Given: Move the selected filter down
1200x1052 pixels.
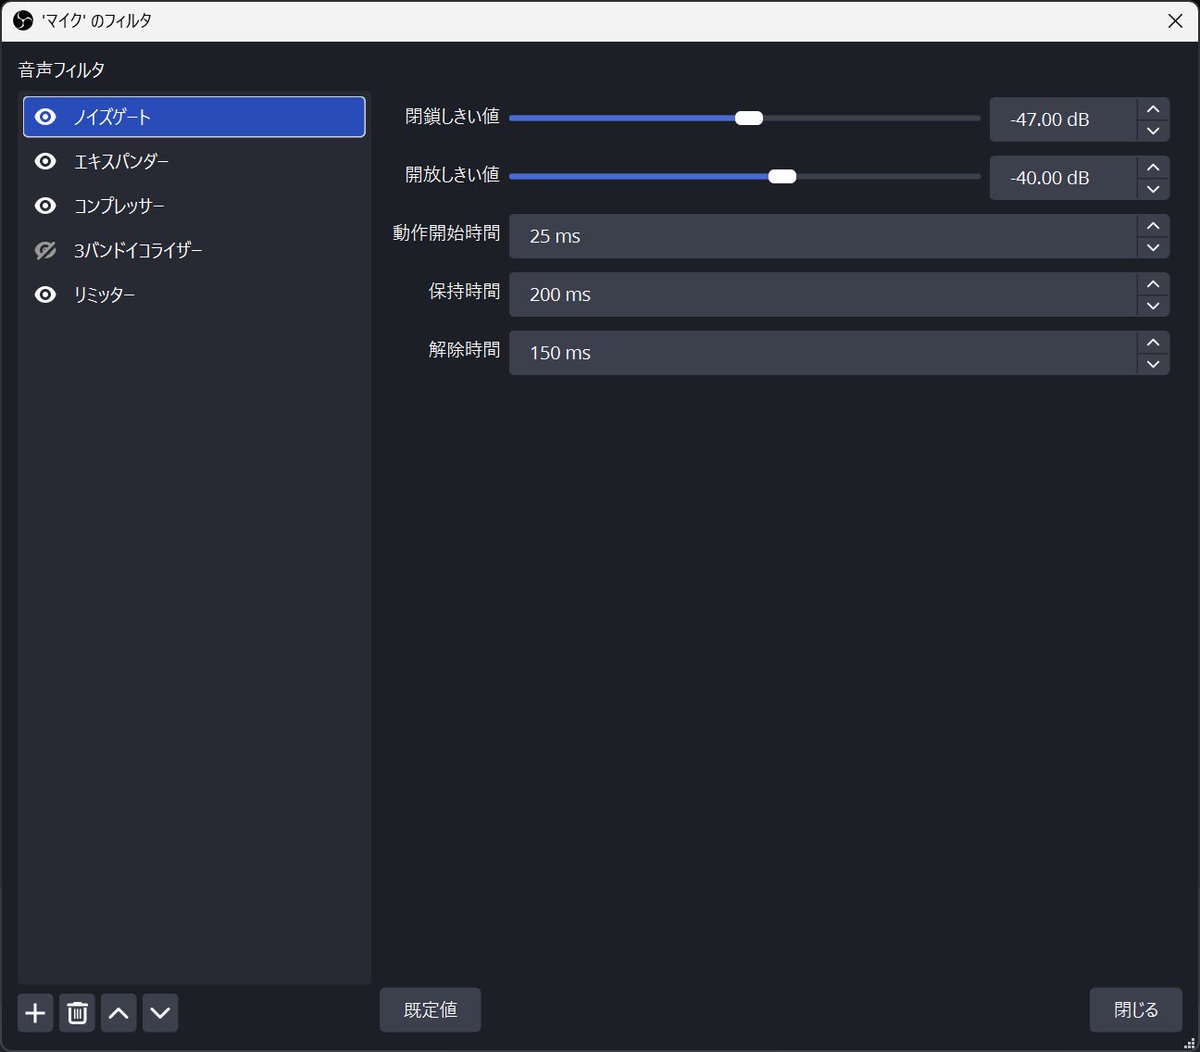Looking at the screenshot, I should pyautogui.click(x=160, y=1013).
